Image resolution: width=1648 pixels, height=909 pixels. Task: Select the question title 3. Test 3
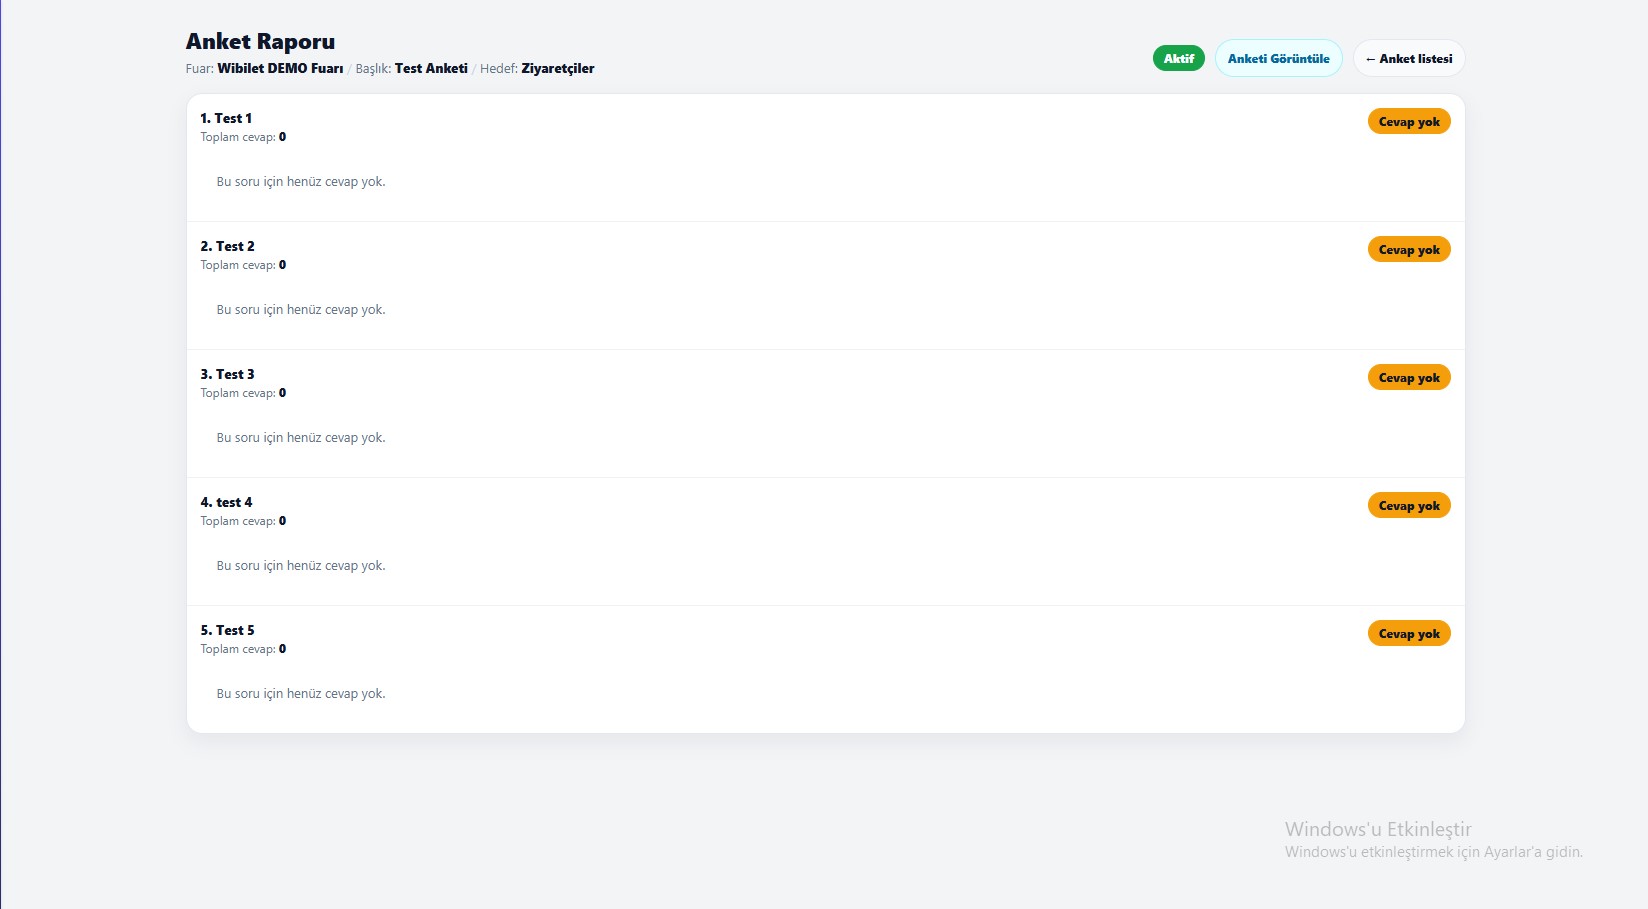click(x=227, y=374)
